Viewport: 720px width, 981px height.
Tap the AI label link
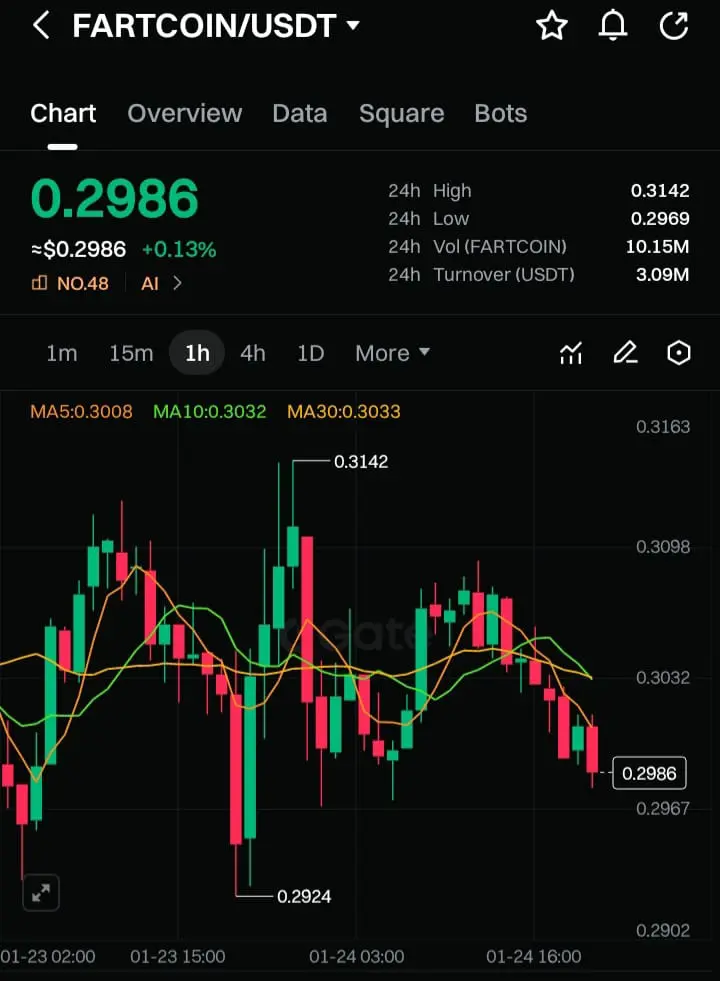(150, 283)
